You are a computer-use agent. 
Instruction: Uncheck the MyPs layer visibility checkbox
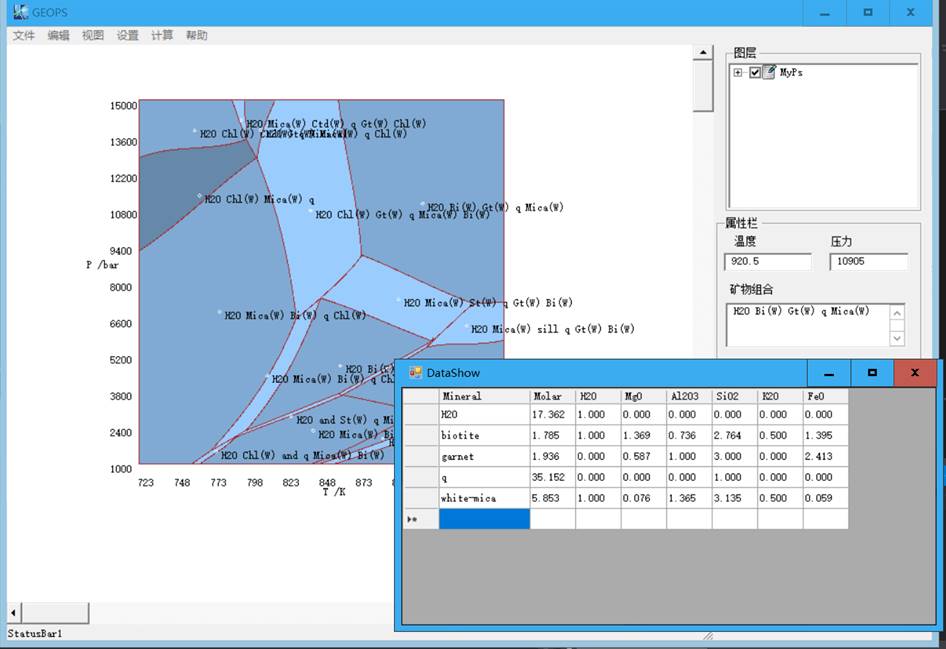pyautogui.click(x=755, y=72)
